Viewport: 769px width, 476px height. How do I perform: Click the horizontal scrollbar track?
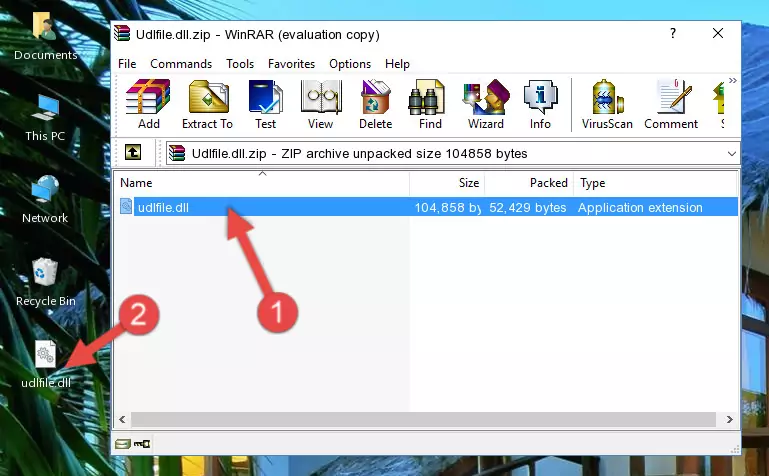point(423,419)
